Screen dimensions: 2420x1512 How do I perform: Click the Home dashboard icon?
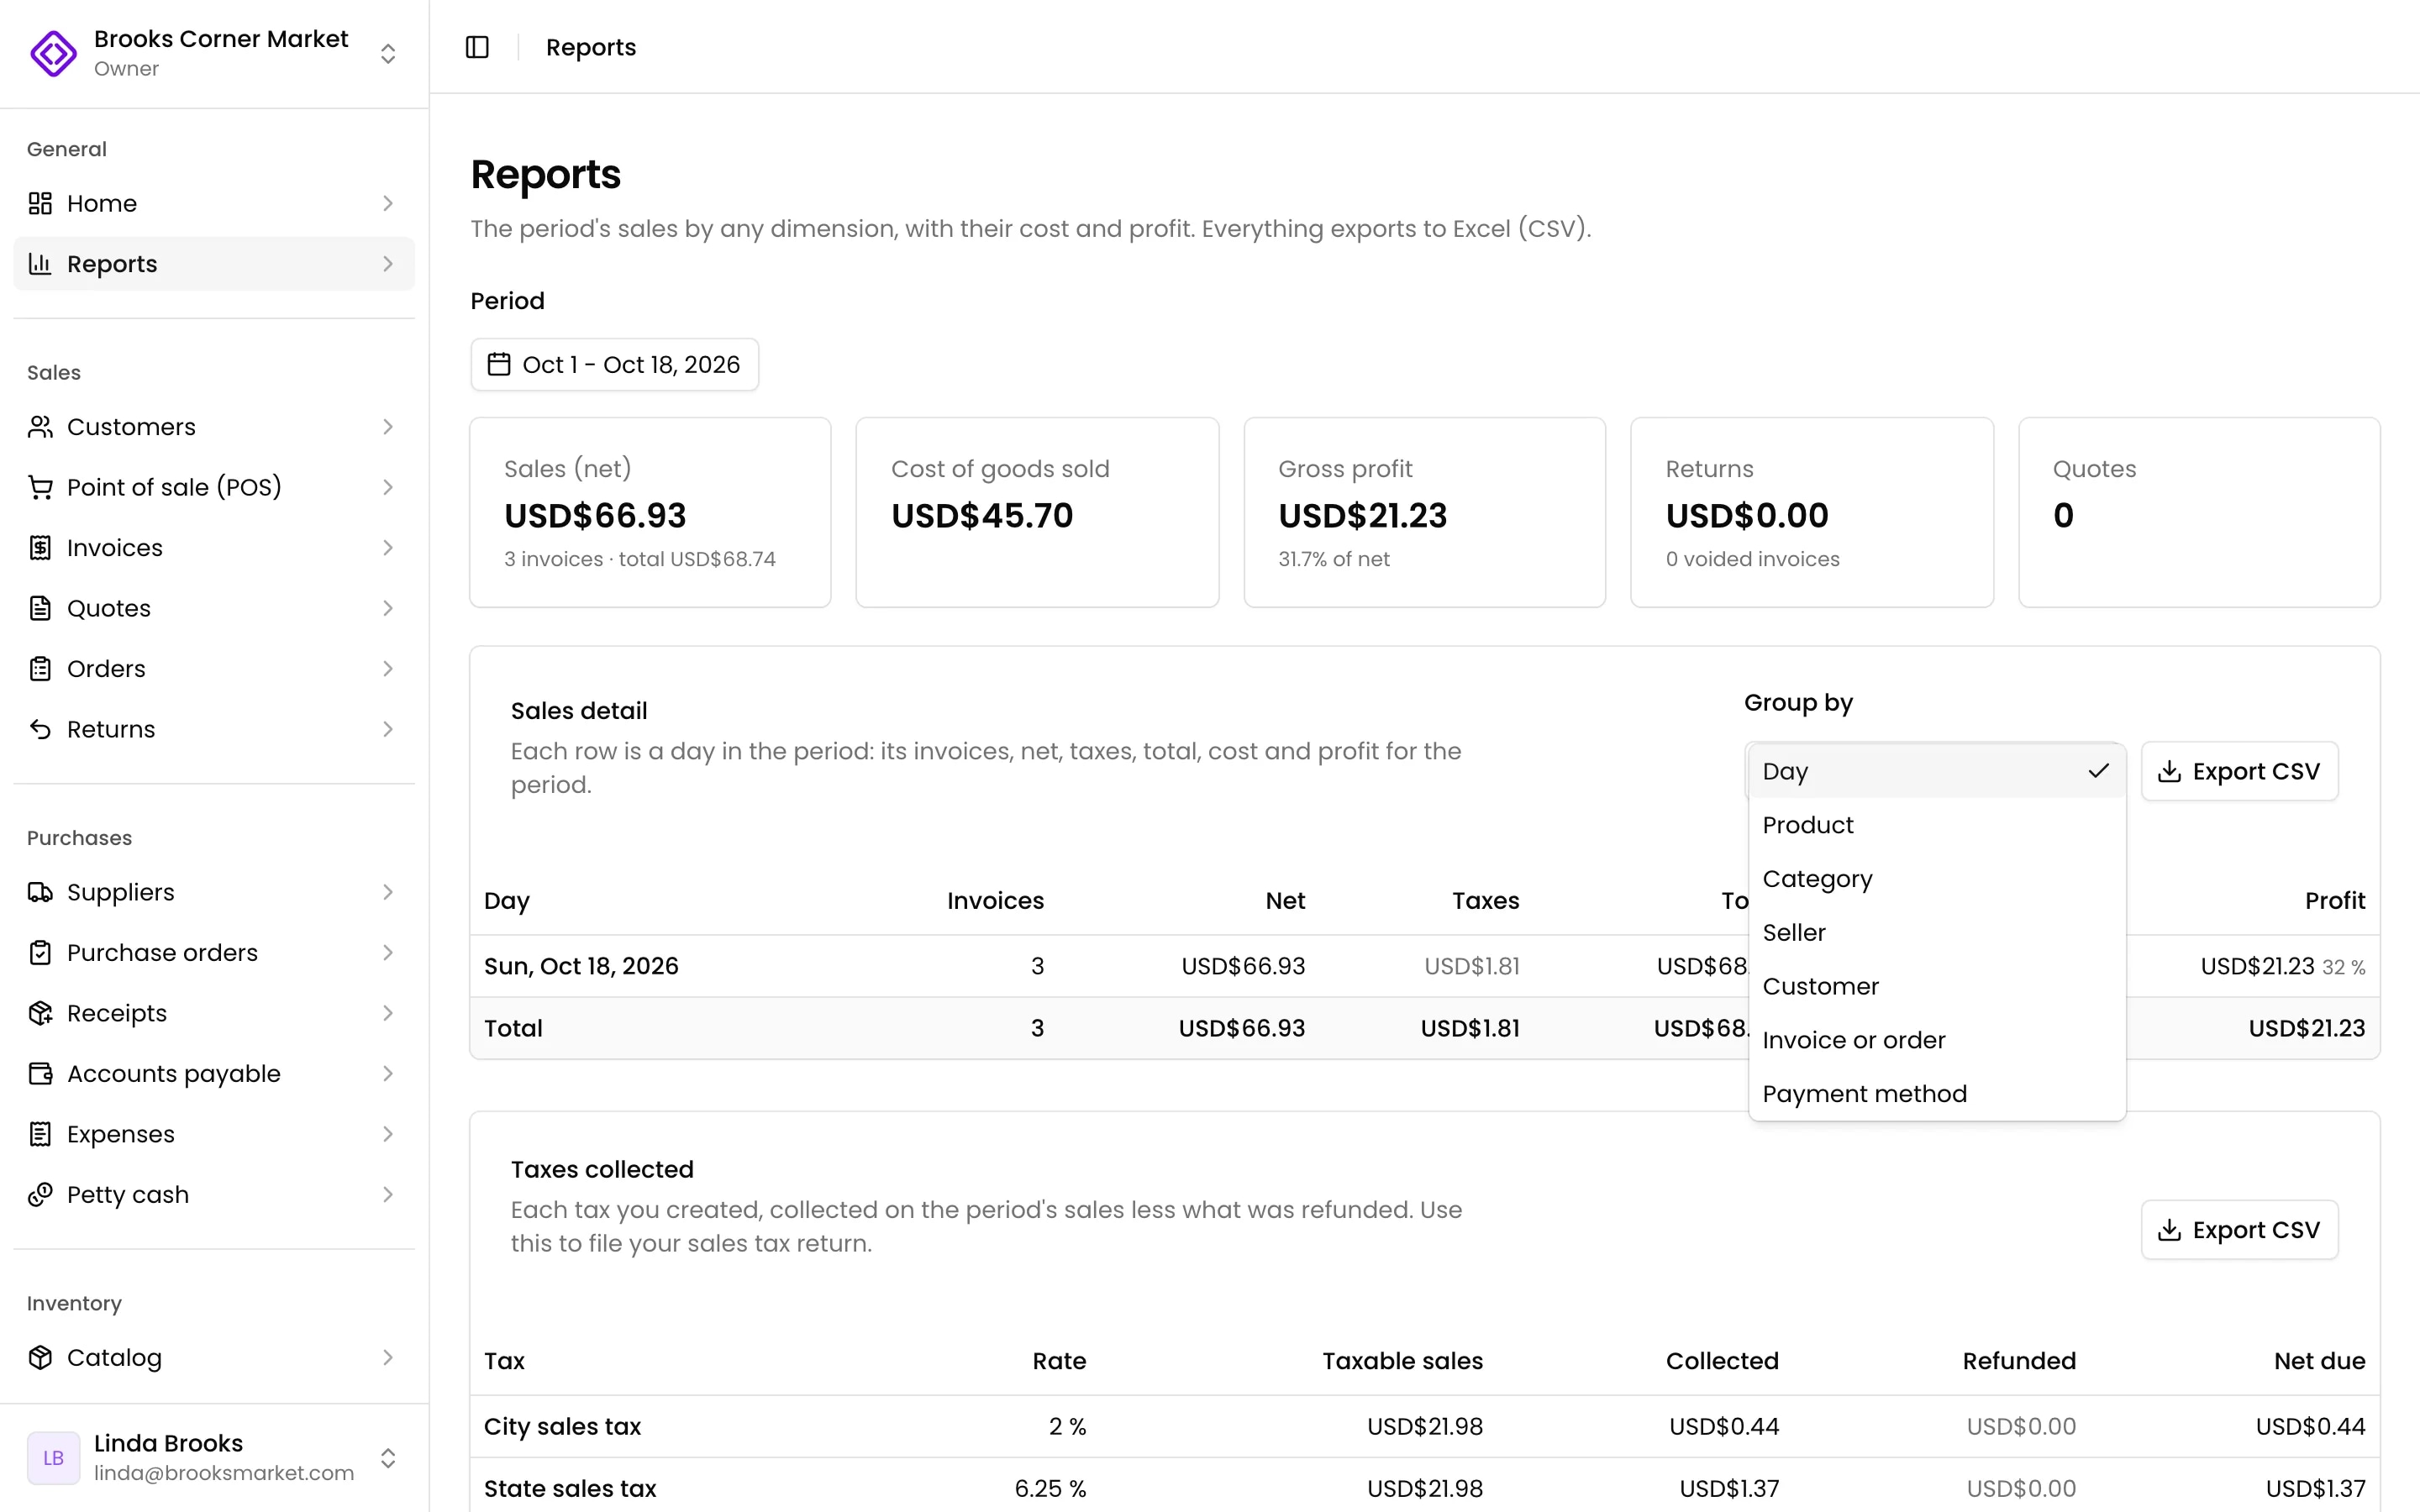pos(40,203)
